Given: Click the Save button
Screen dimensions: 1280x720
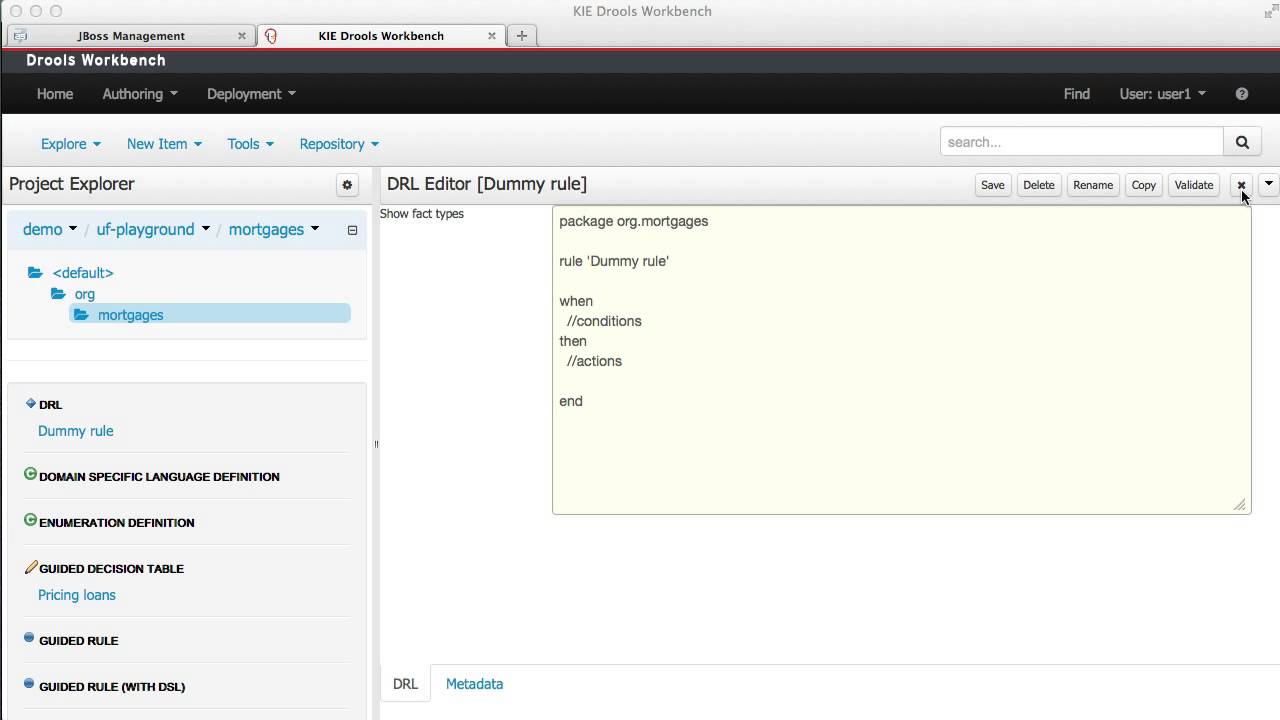Looking at the screenshot, I should click(x=992, y=185).
